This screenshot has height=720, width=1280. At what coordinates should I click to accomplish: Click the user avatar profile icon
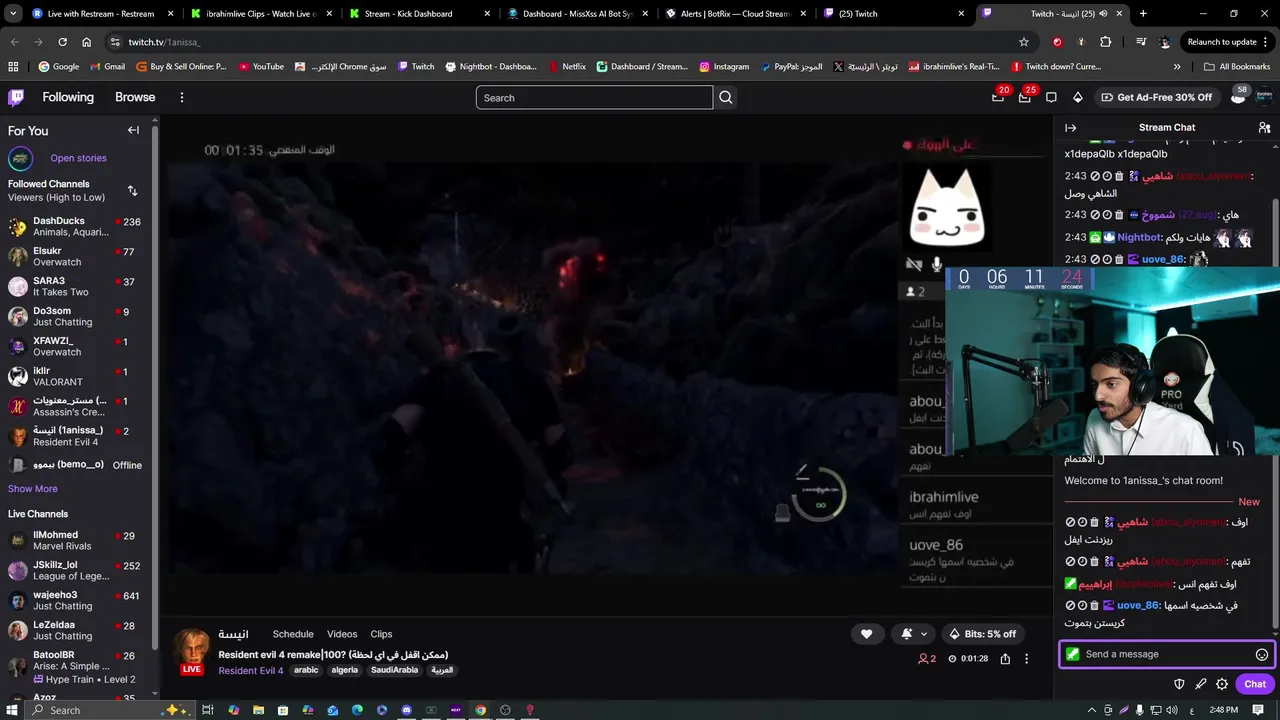[x=1263, y=97]
